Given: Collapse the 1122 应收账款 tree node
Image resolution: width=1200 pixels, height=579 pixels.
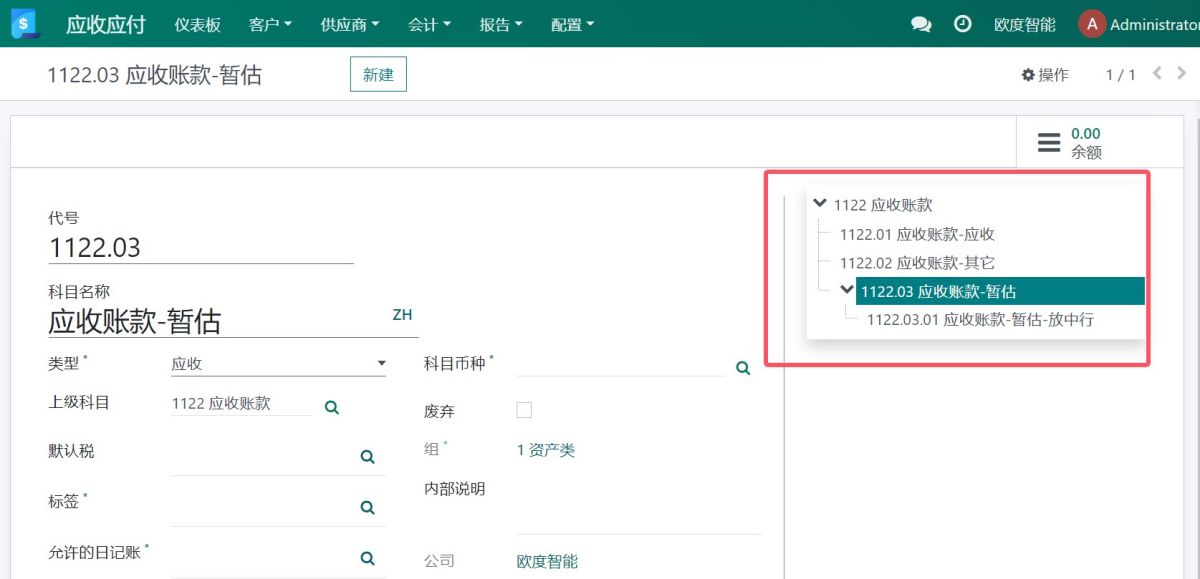Looking at the screenshot, I should click(x=821, y=203).
